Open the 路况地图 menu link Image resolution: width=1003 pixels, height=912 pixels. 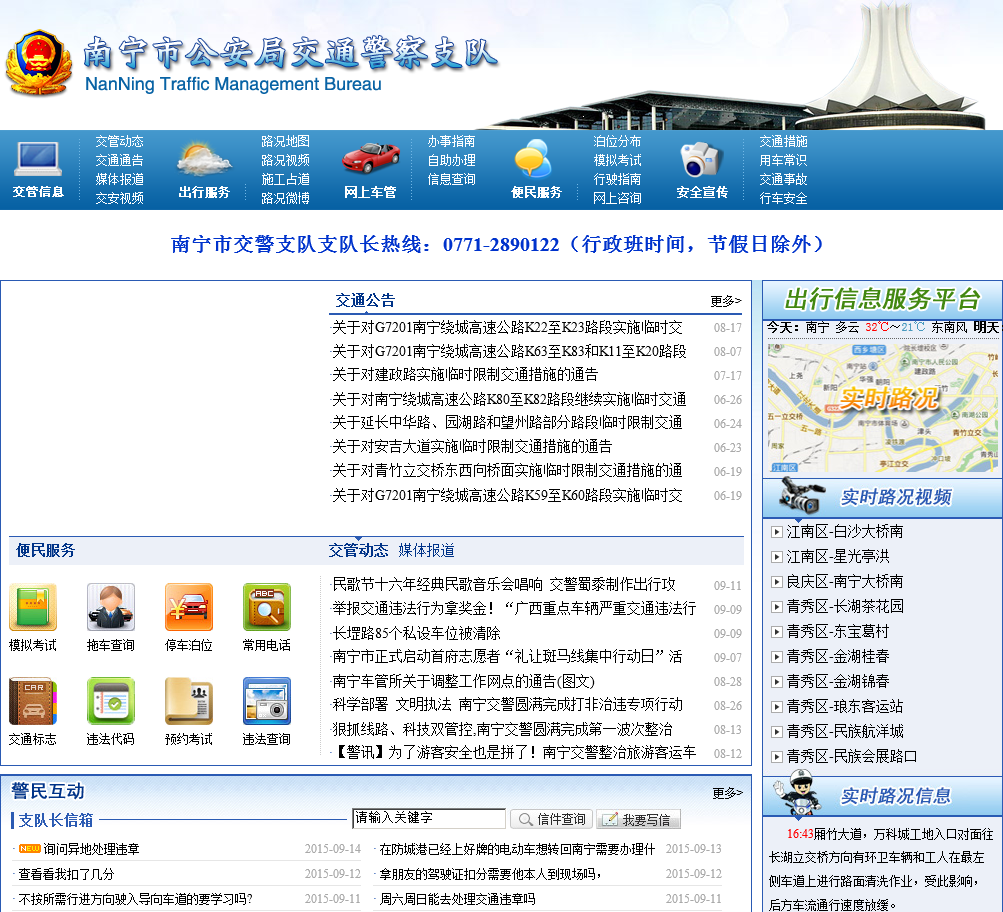285,142
